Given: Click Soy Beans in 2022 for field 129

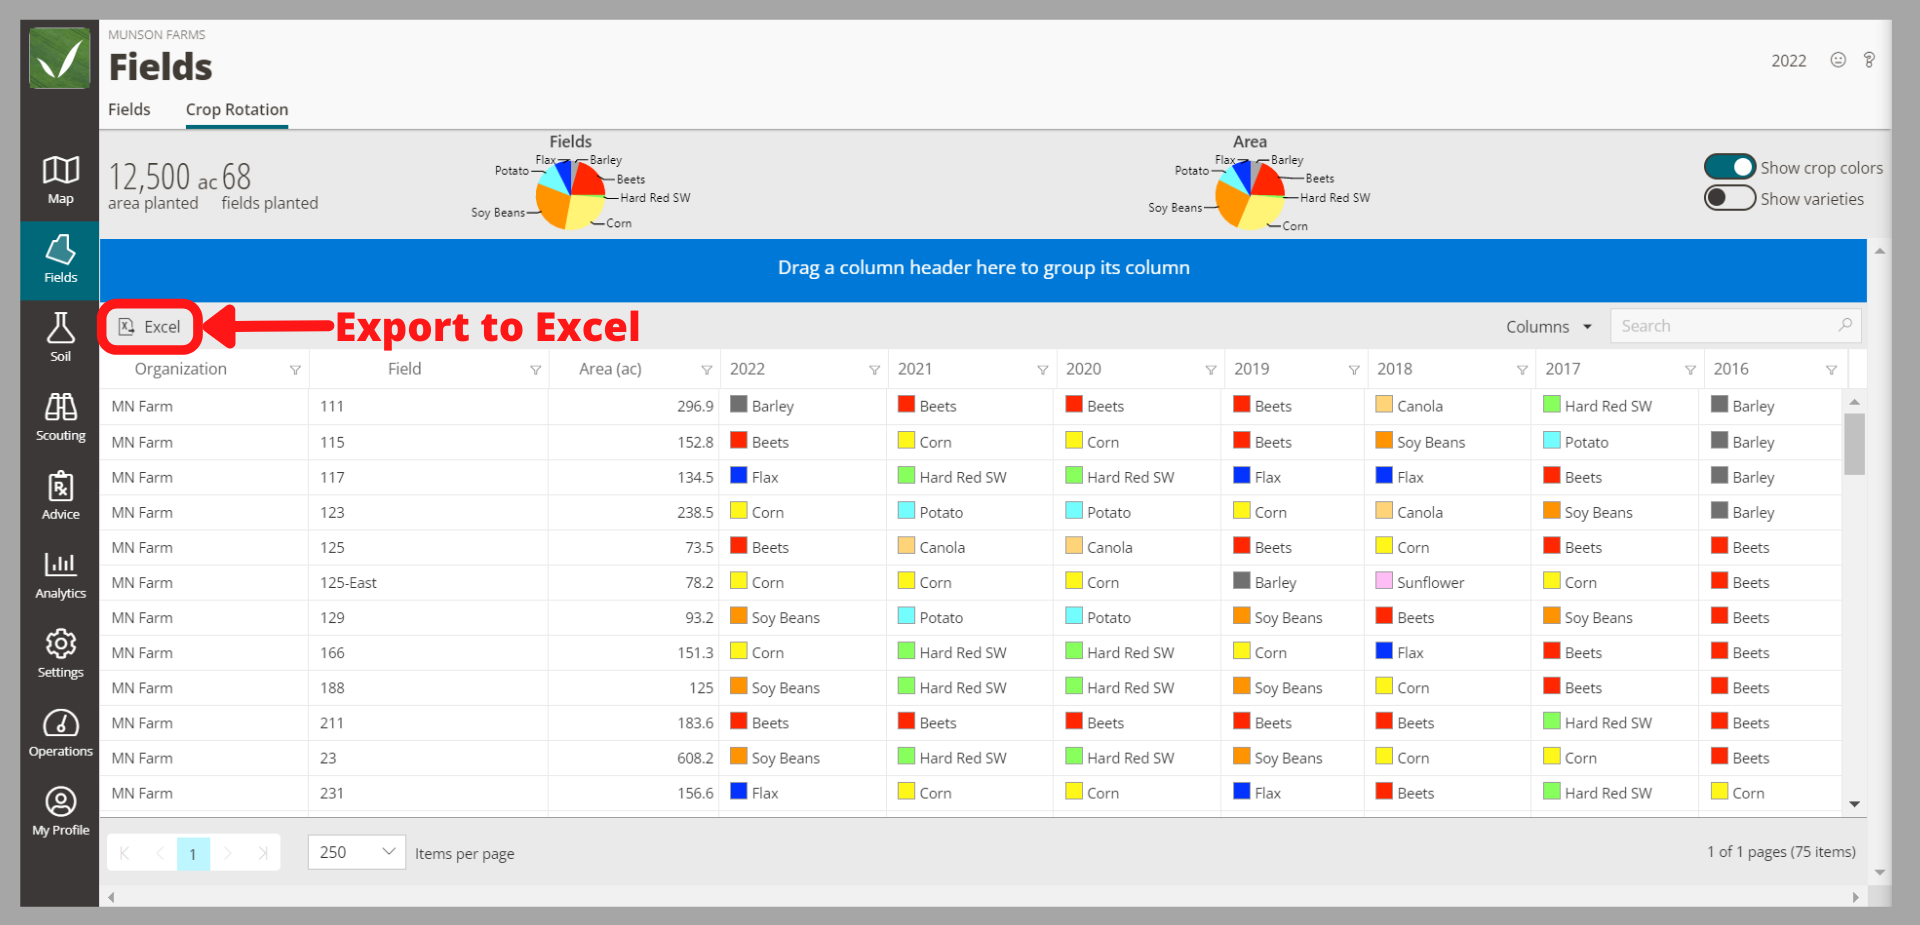Looking at the screenshot, I should 785,618.
